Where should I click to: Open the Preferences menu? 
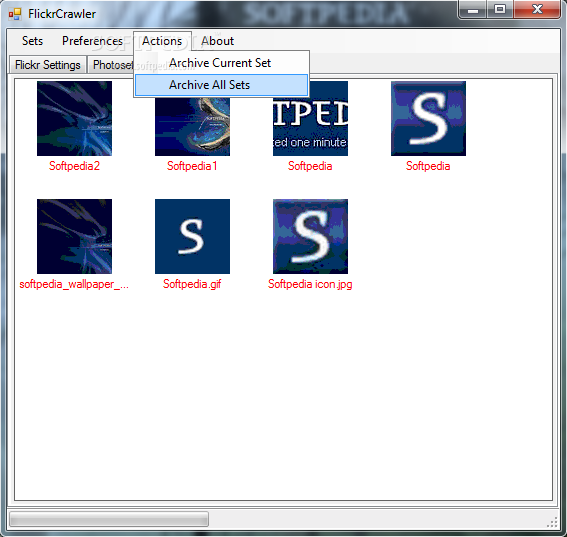click(x=92, y=41)
